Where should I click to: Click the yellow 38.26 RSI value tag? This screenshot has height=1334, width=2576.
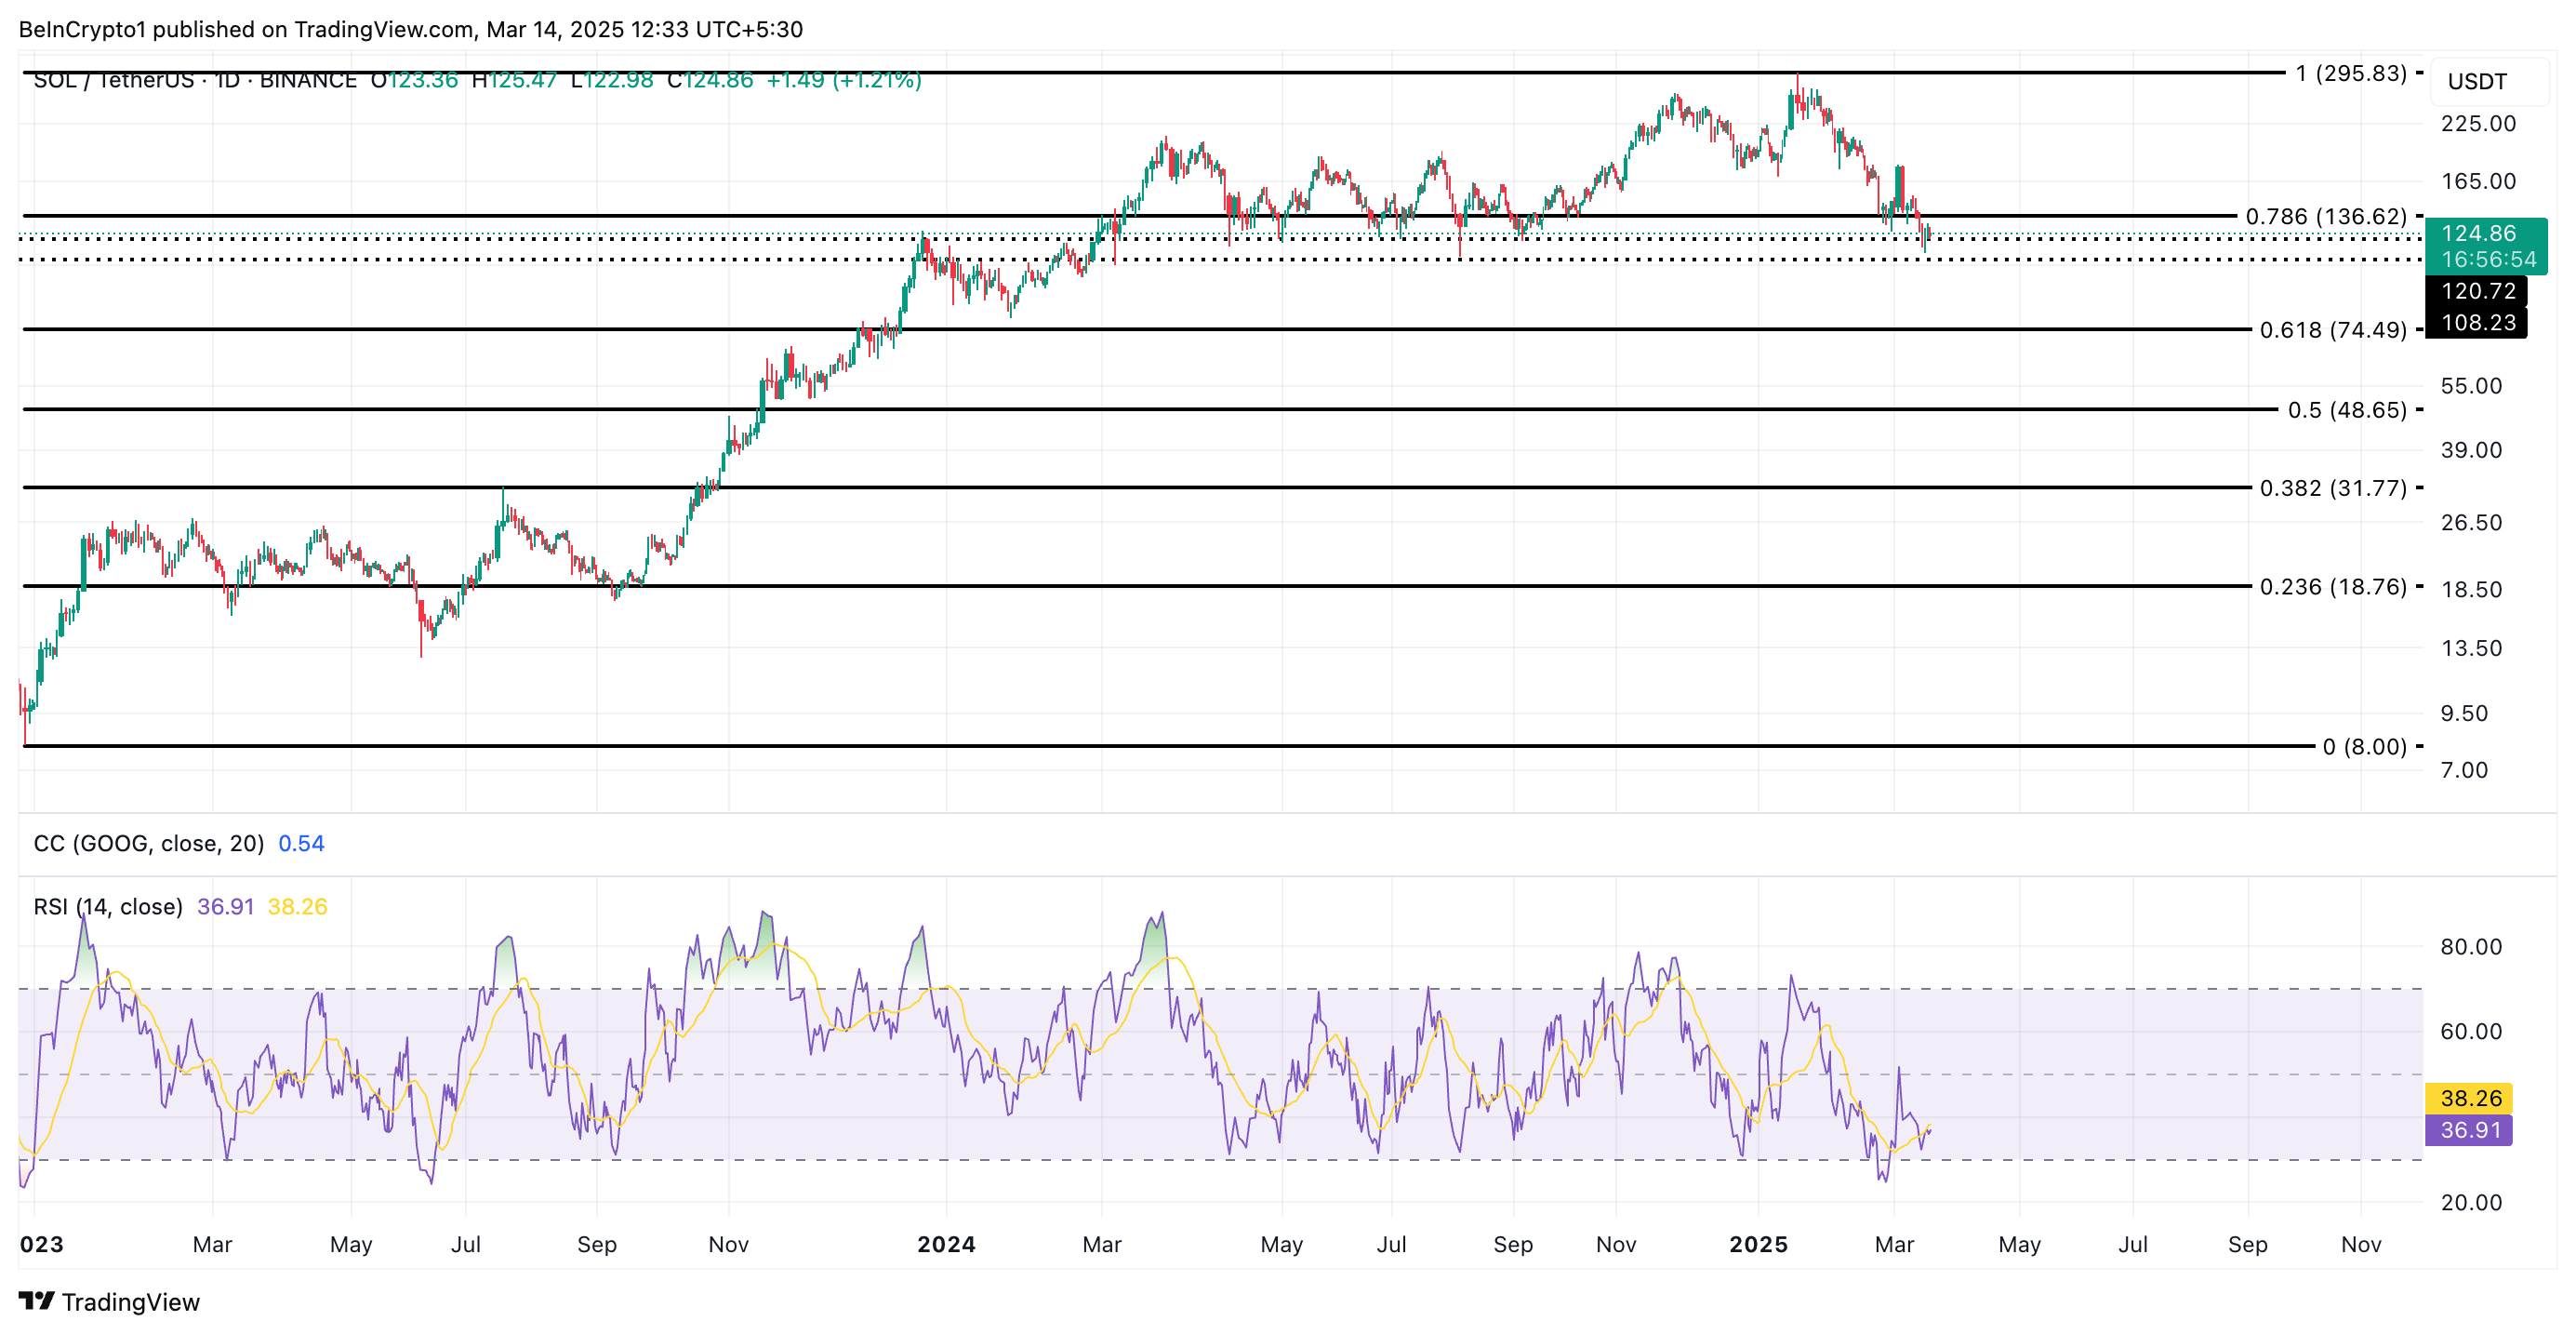pos(2470,1098)
